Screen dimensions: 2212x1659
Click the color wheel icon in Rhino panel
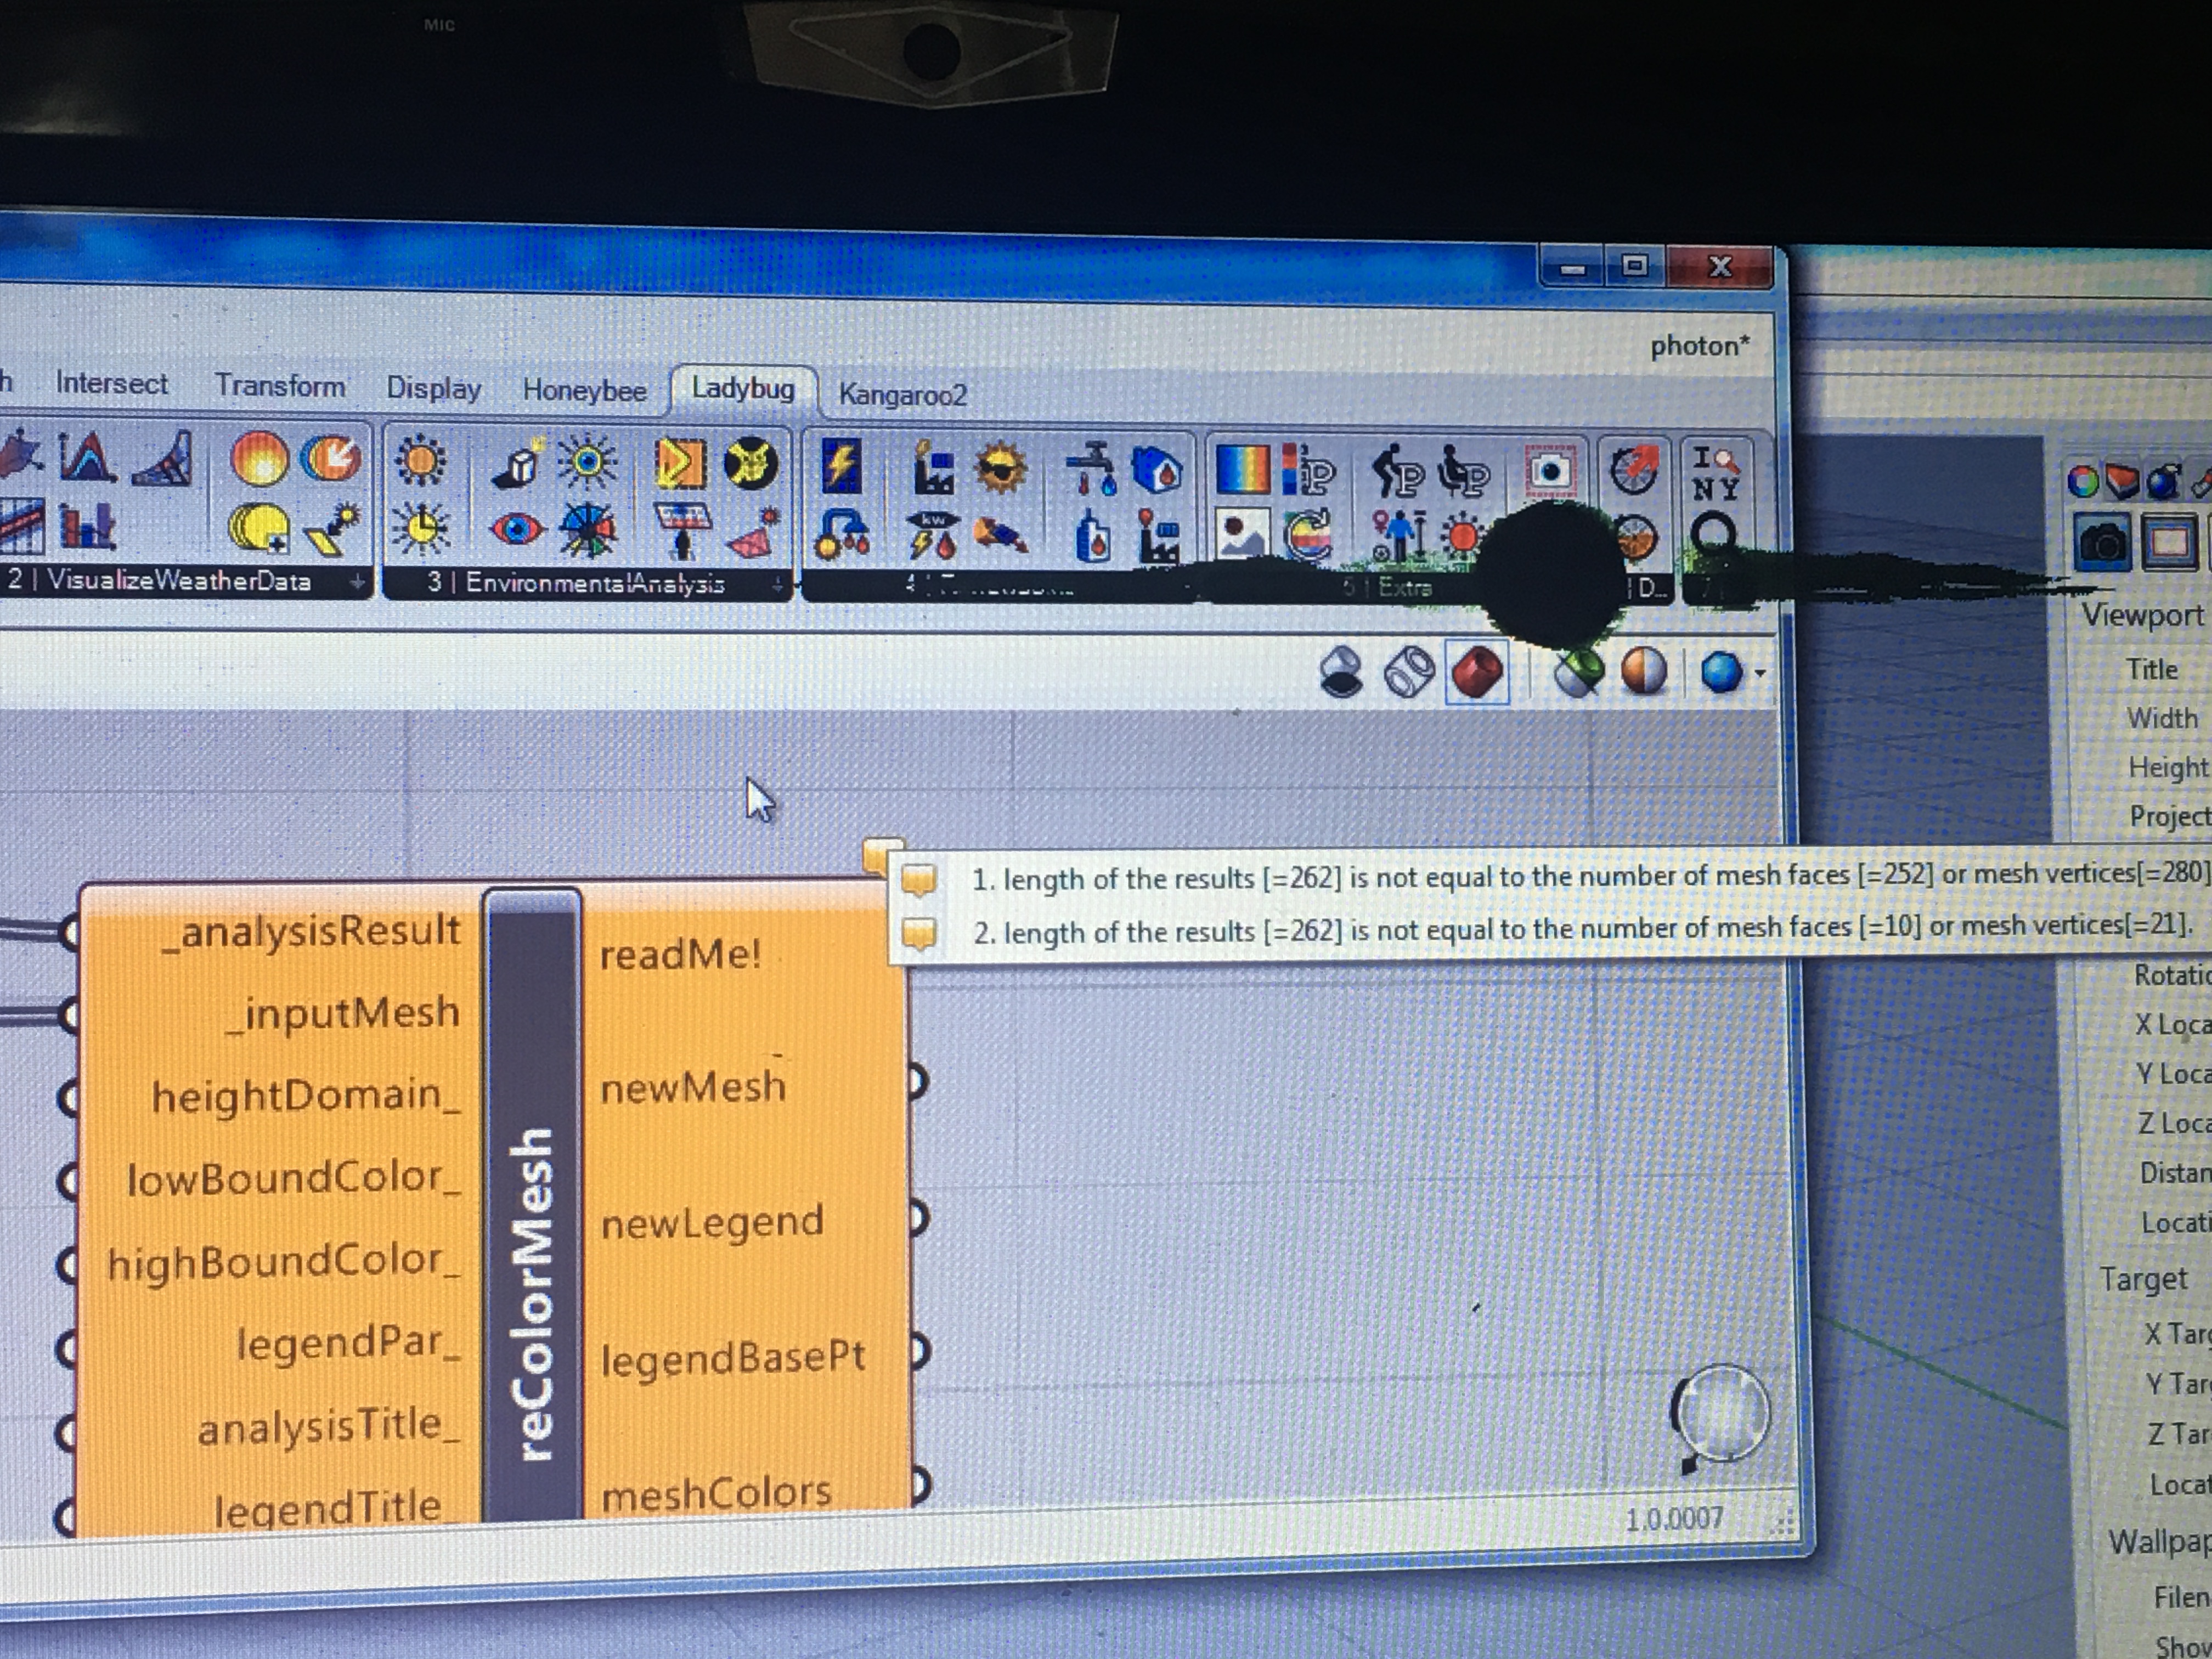(2084, 482)
